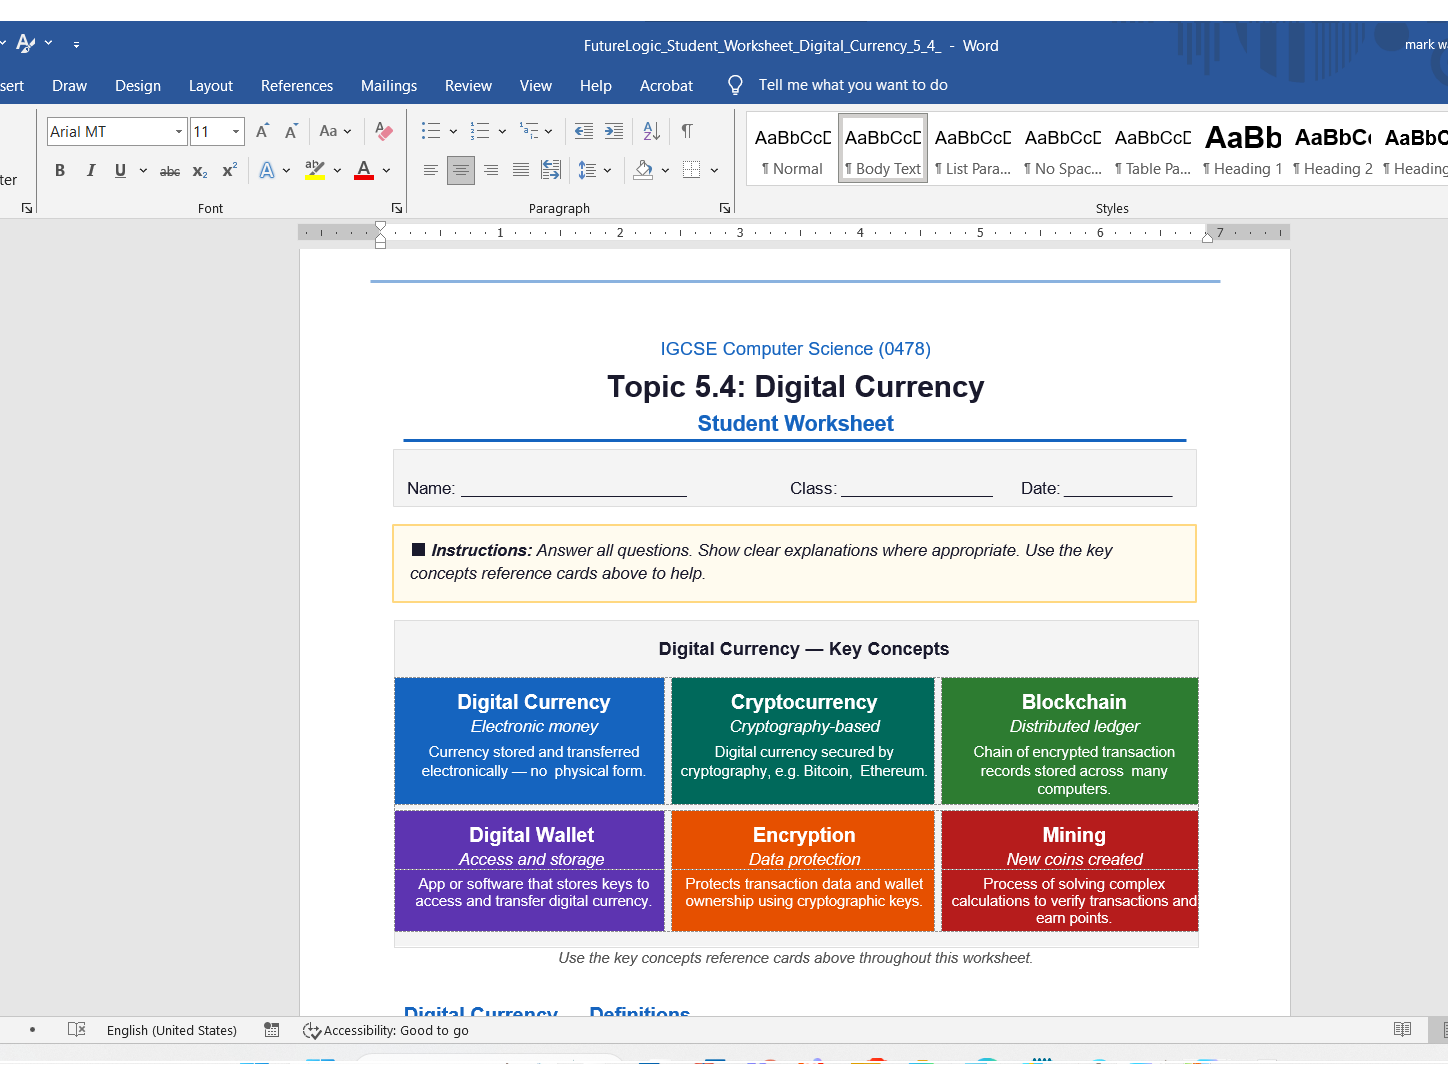Apply No Spacing style
This screenshot has width=1448, height=1086.
pos(1063,148)
